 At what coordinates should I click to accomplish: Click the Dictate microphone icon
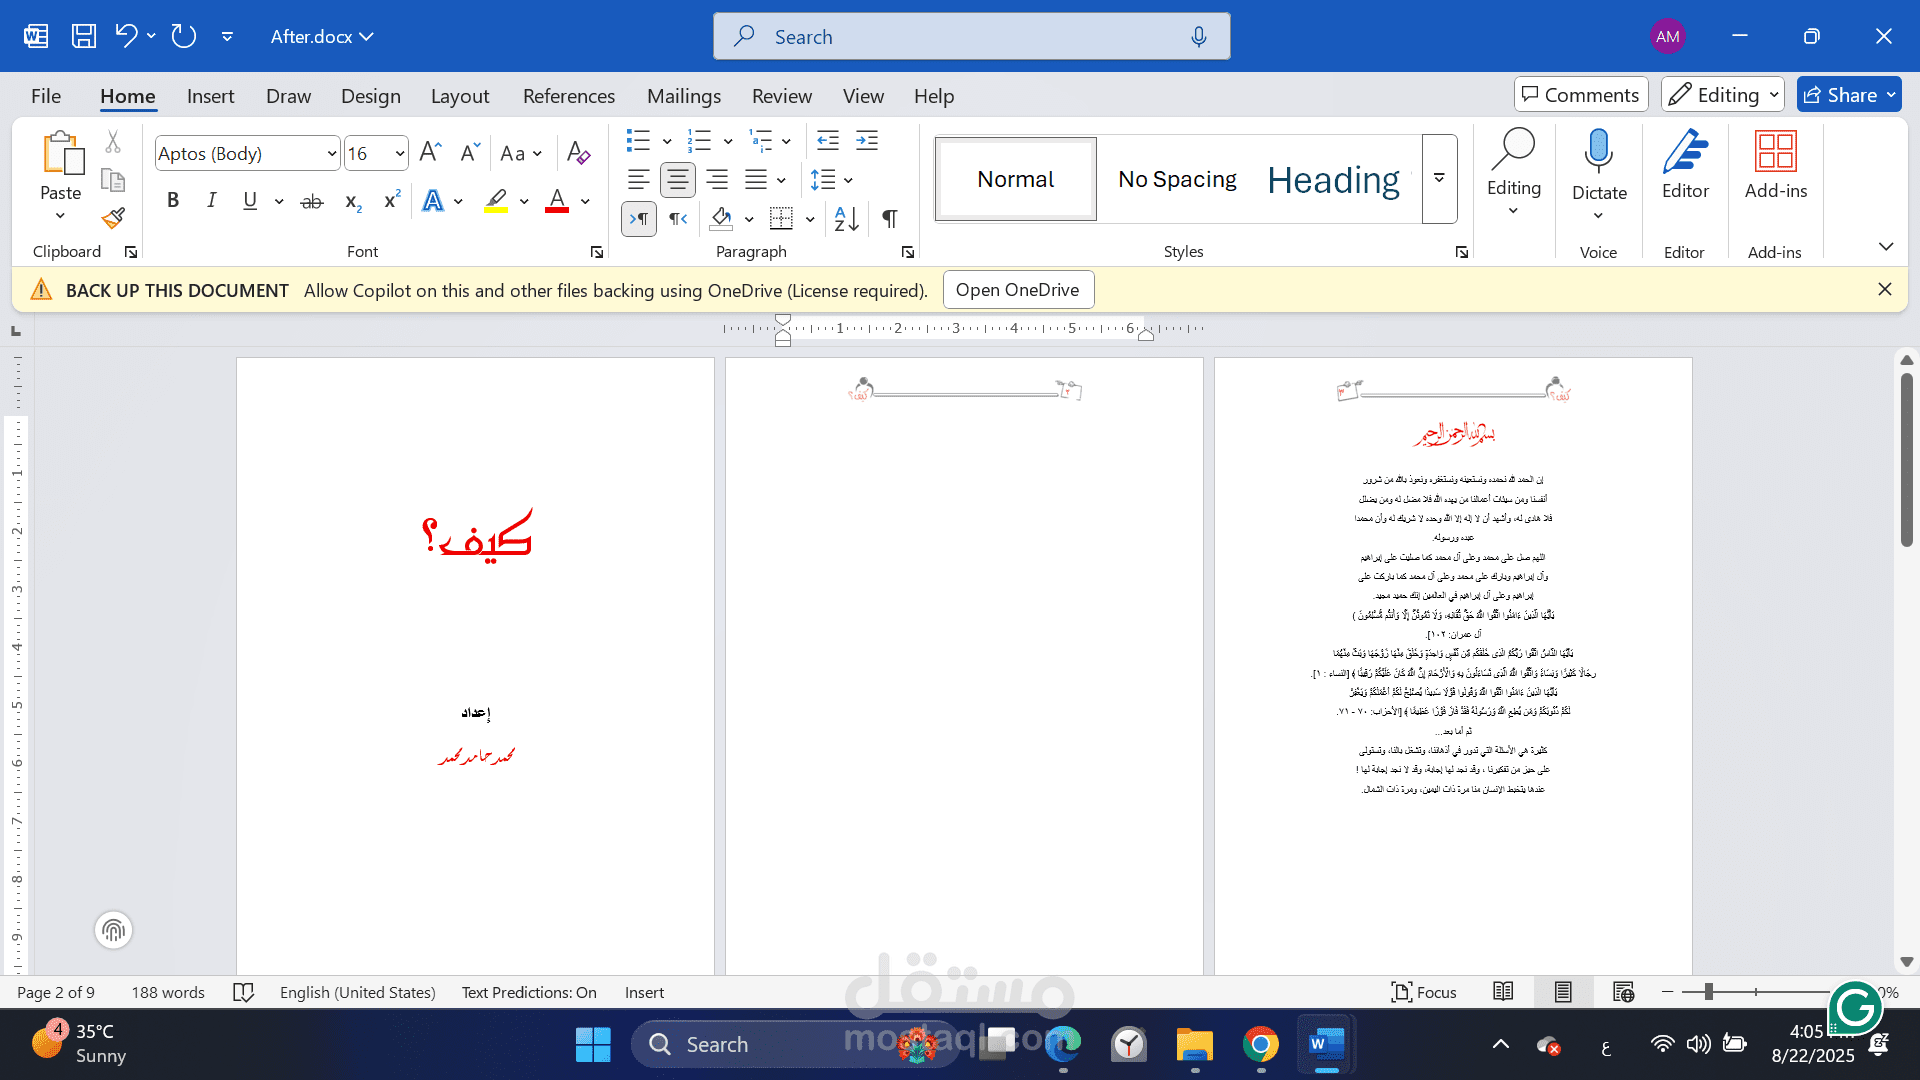(1598, 151)
